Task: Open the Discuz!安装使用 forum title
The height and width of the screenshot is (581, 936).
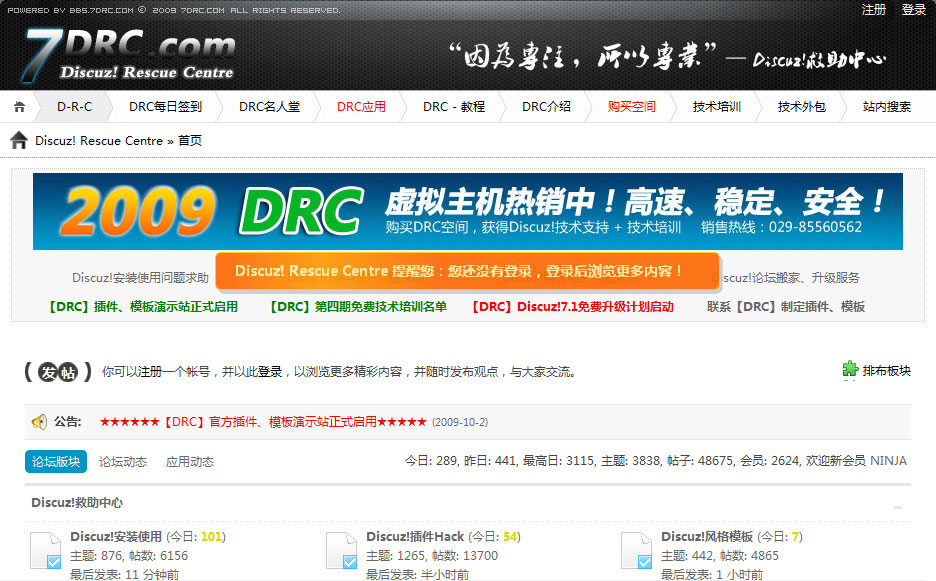Action: point(116,537)
